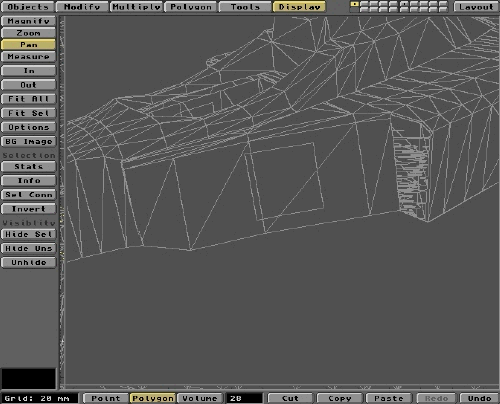Click the Cut button
This screenshot has height=404, width=500.
click(290, 398)
